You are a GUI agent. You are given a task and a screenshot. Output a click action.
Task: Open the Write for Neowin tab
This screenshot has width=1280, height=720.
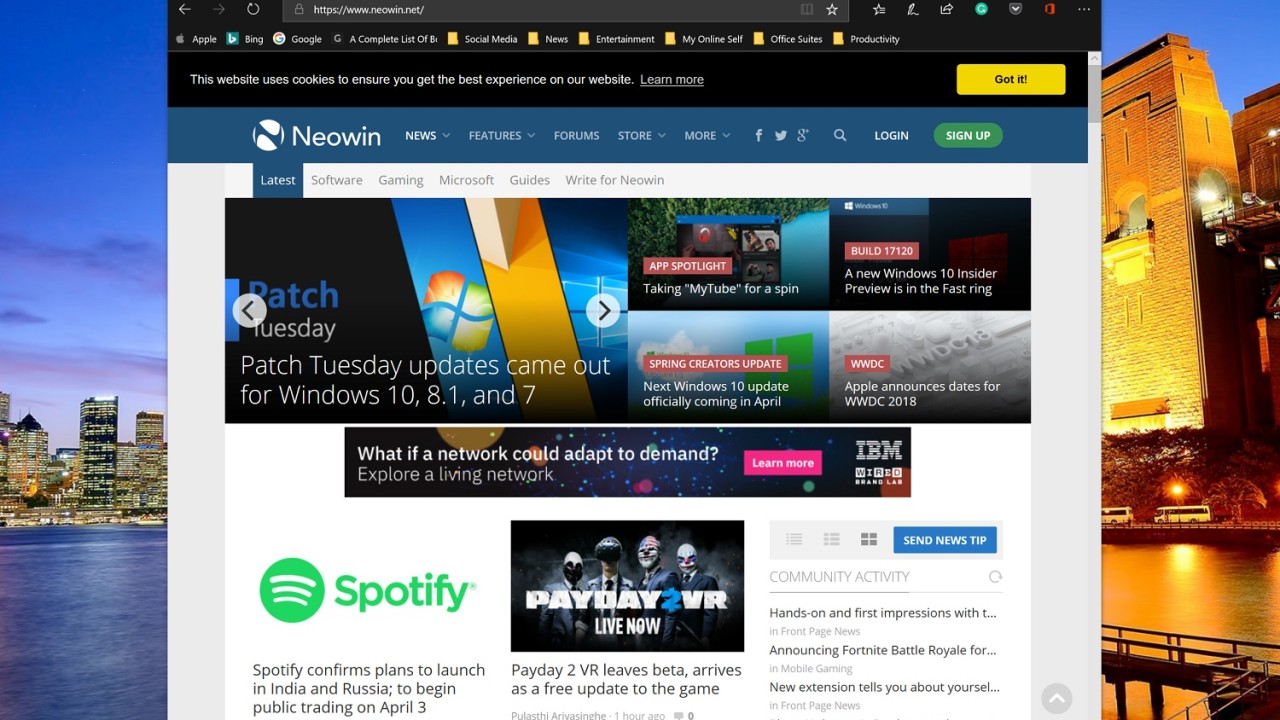click(615, 180)
